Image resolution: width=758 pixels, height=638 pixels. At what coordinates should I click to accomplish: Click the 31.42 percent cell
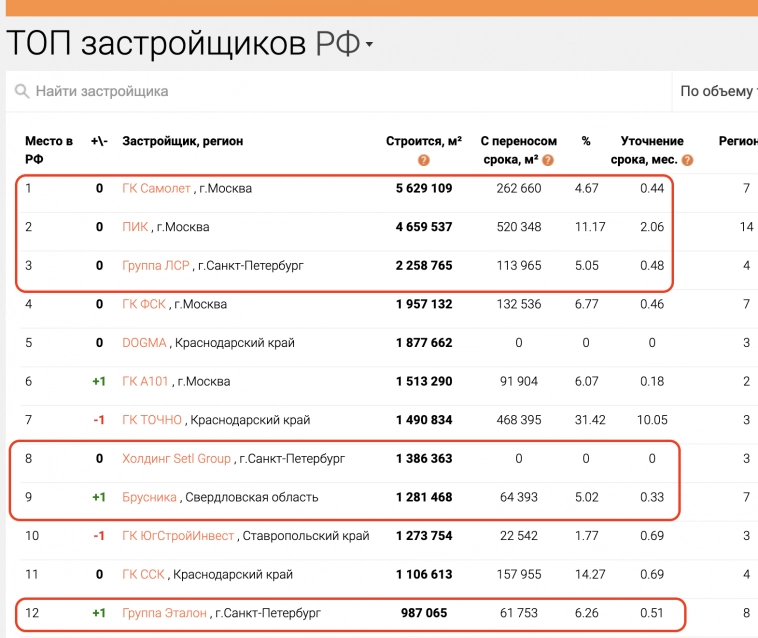590,420
